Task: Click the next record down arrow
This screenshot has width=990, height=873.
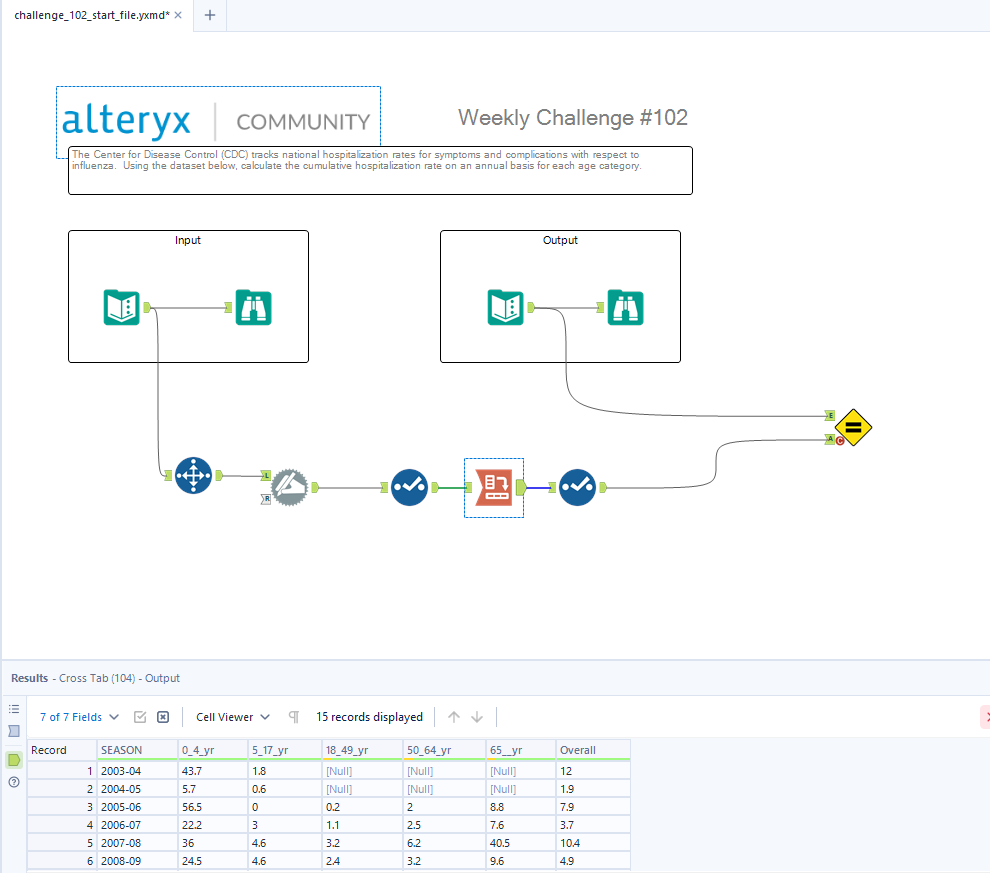Action: coord(477,717)
